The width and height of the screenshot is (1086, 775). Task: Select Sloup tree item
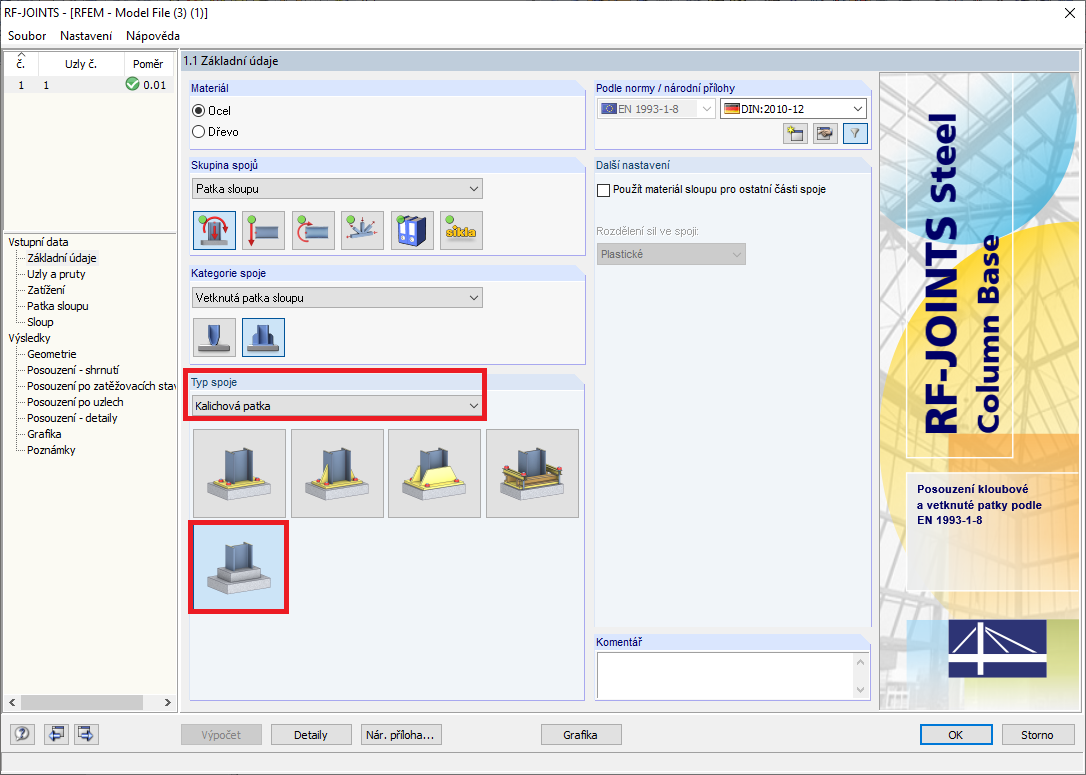click(40, 322)
